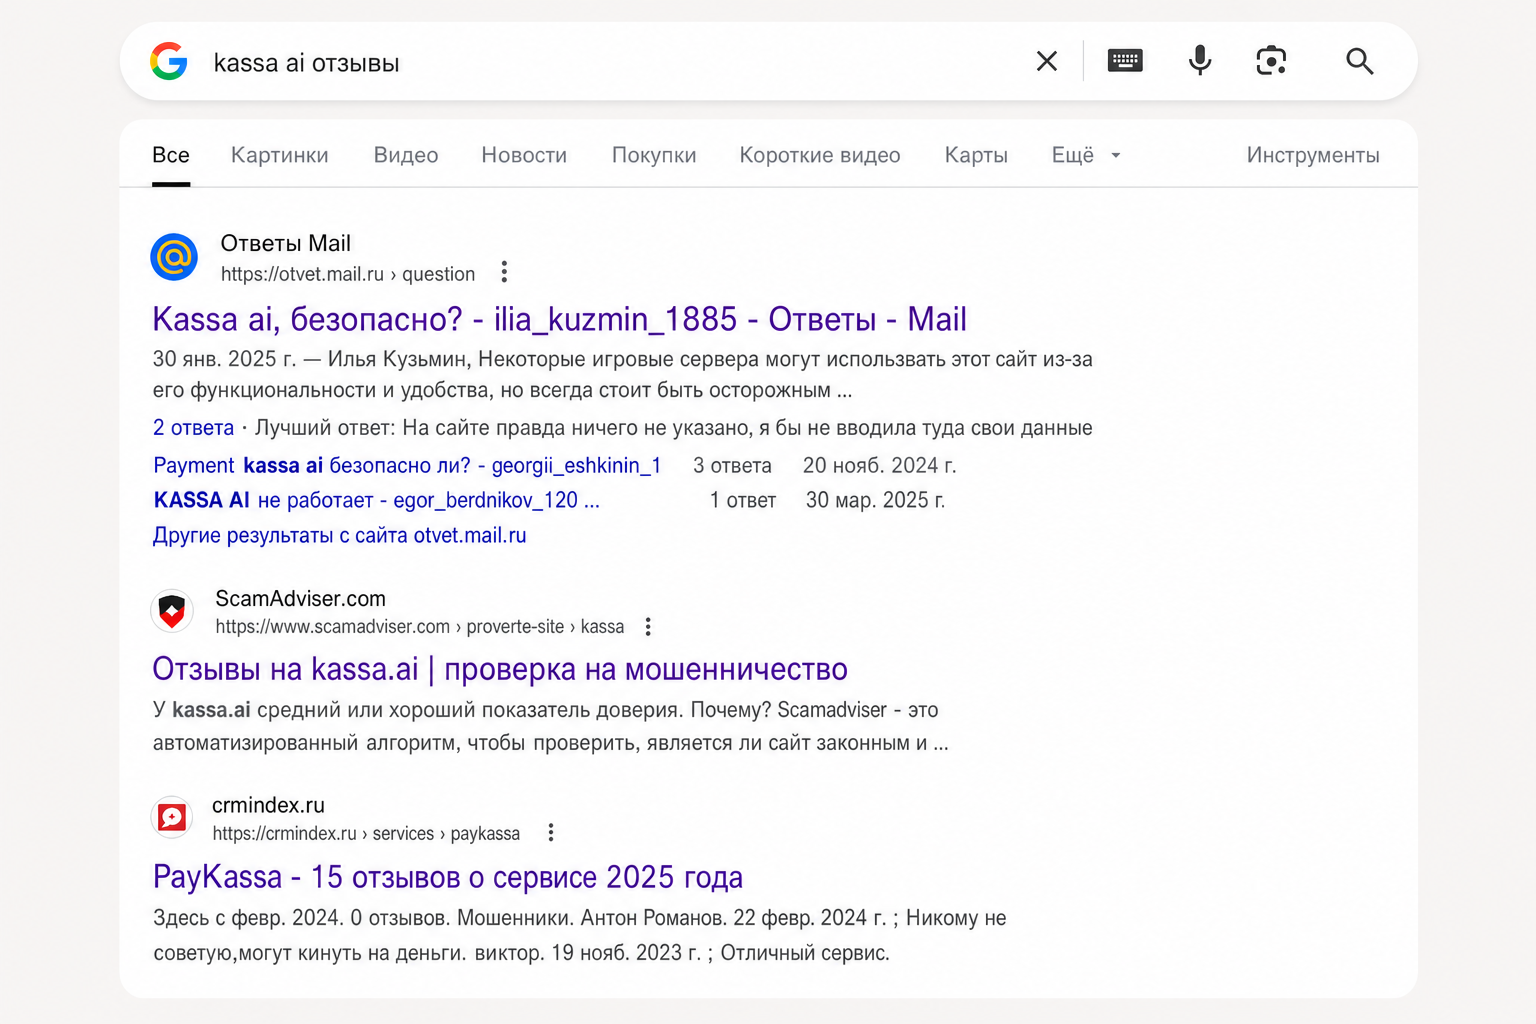The width and height of the screenshot is (1536, 1024).
Task: Click the 'Ответы Mail' site name
Action: pos(286,243)
